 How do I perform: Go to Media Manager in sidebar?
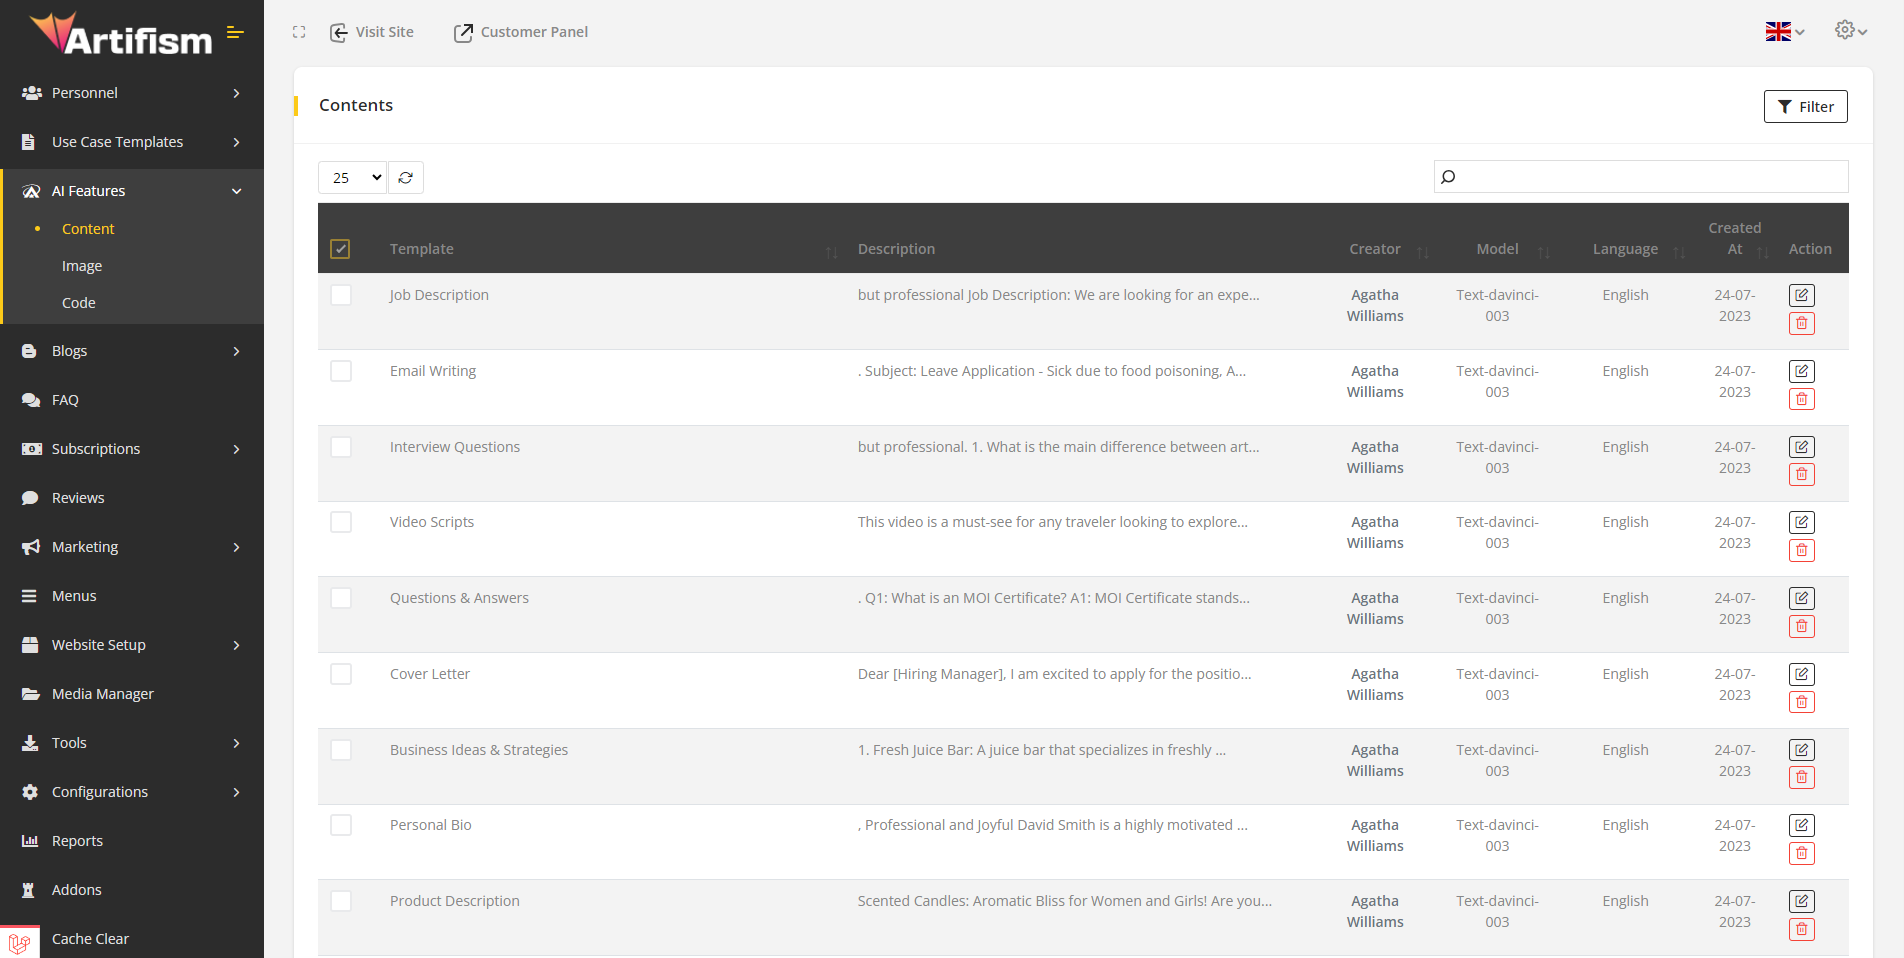(x=103, y=694)
